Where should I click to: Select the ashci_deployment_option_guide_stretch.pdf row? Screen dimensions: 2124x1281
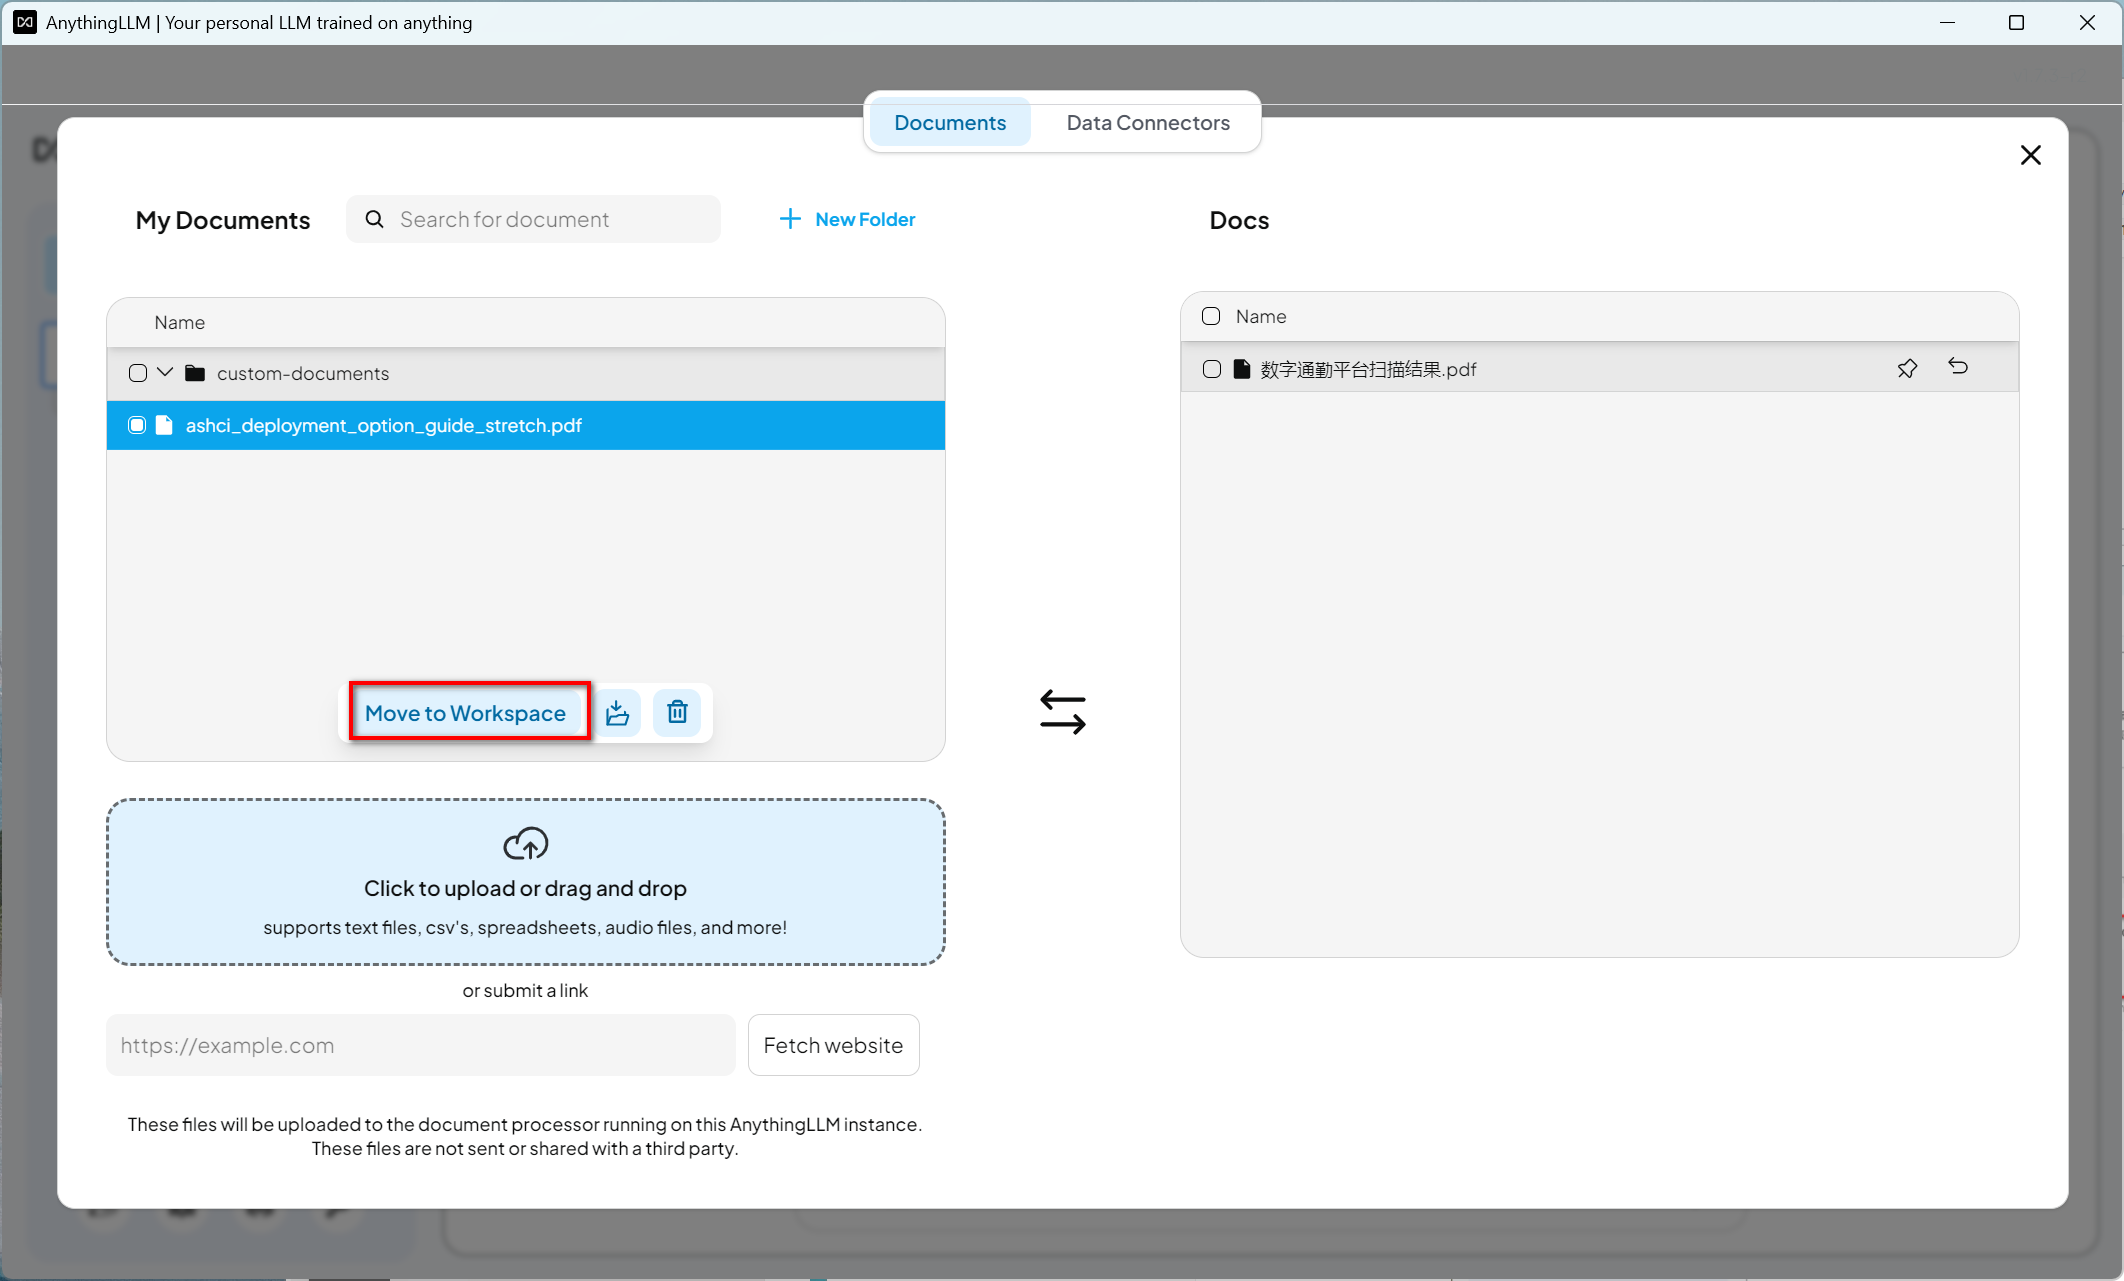pyautogui.click(x=525, y=425)
